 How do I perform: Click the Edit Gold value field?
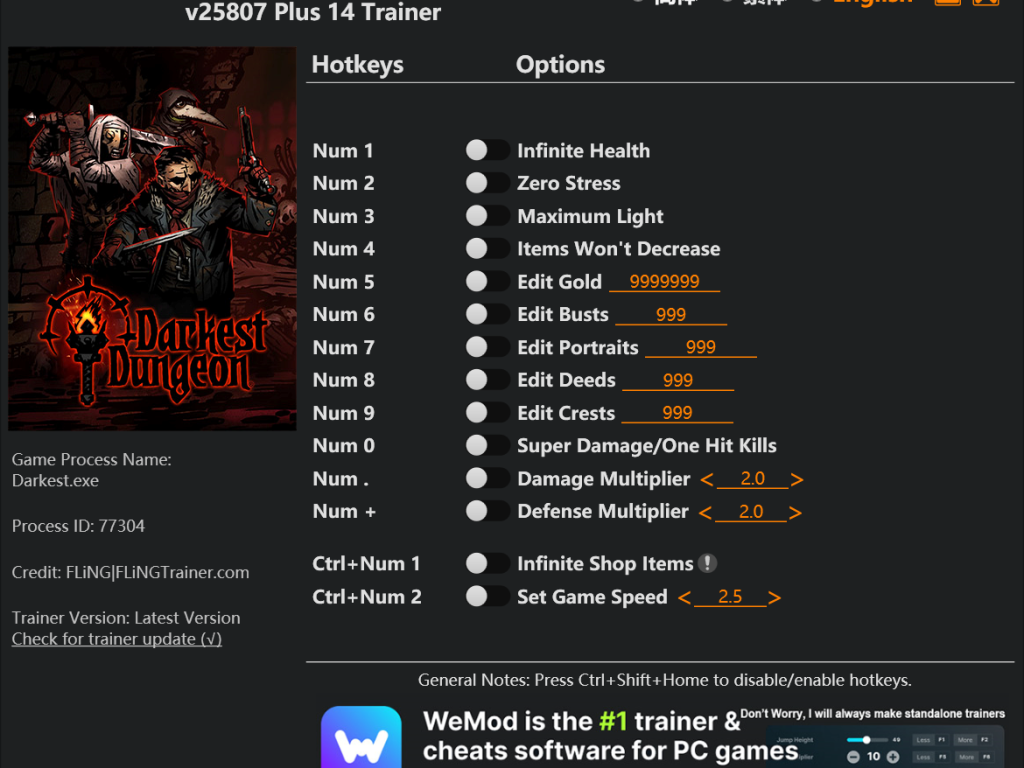coord(665,281)
